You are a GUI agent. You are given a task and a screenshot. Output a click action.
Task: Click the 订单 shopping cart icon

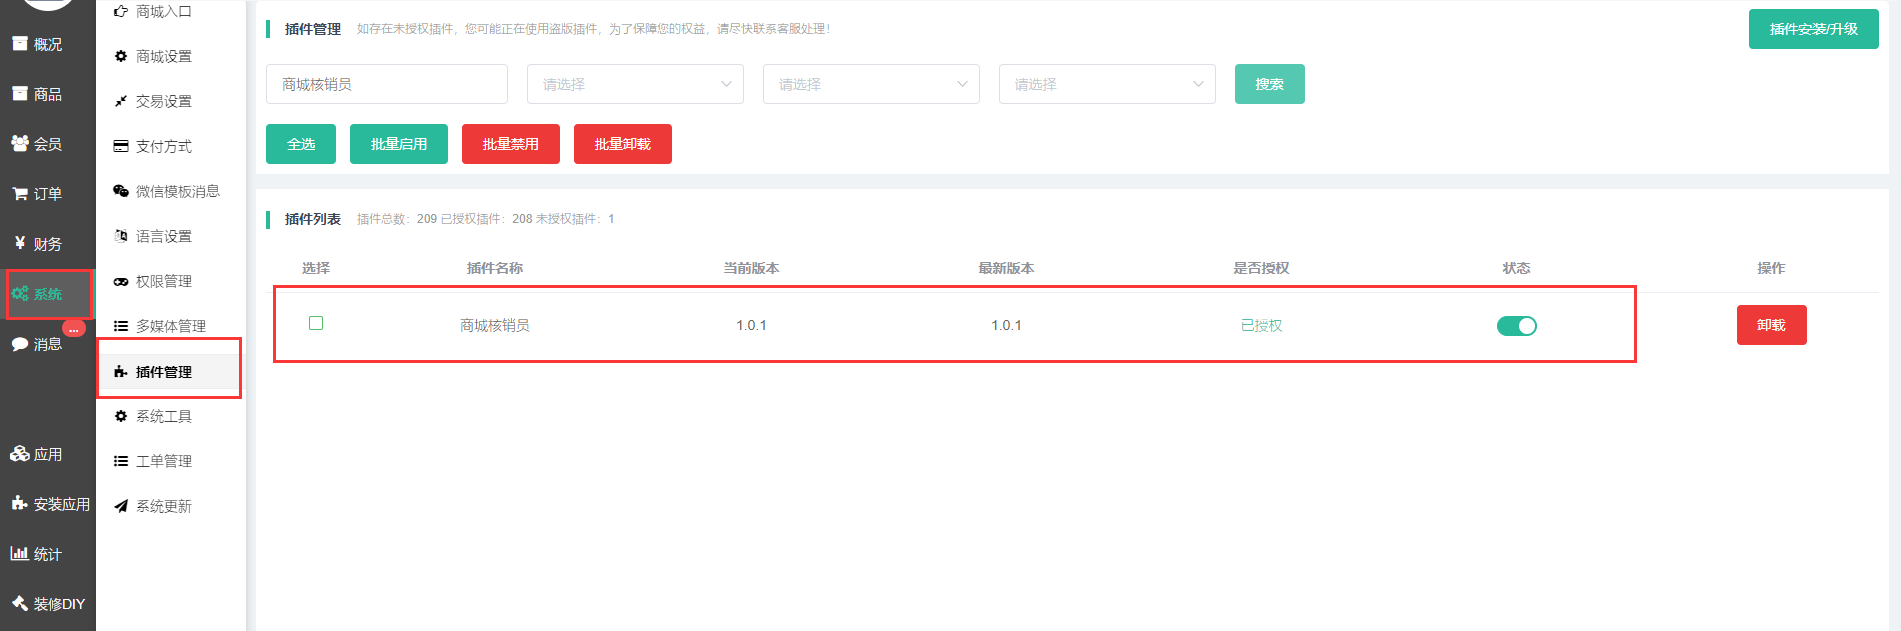[x=20, y=193]
